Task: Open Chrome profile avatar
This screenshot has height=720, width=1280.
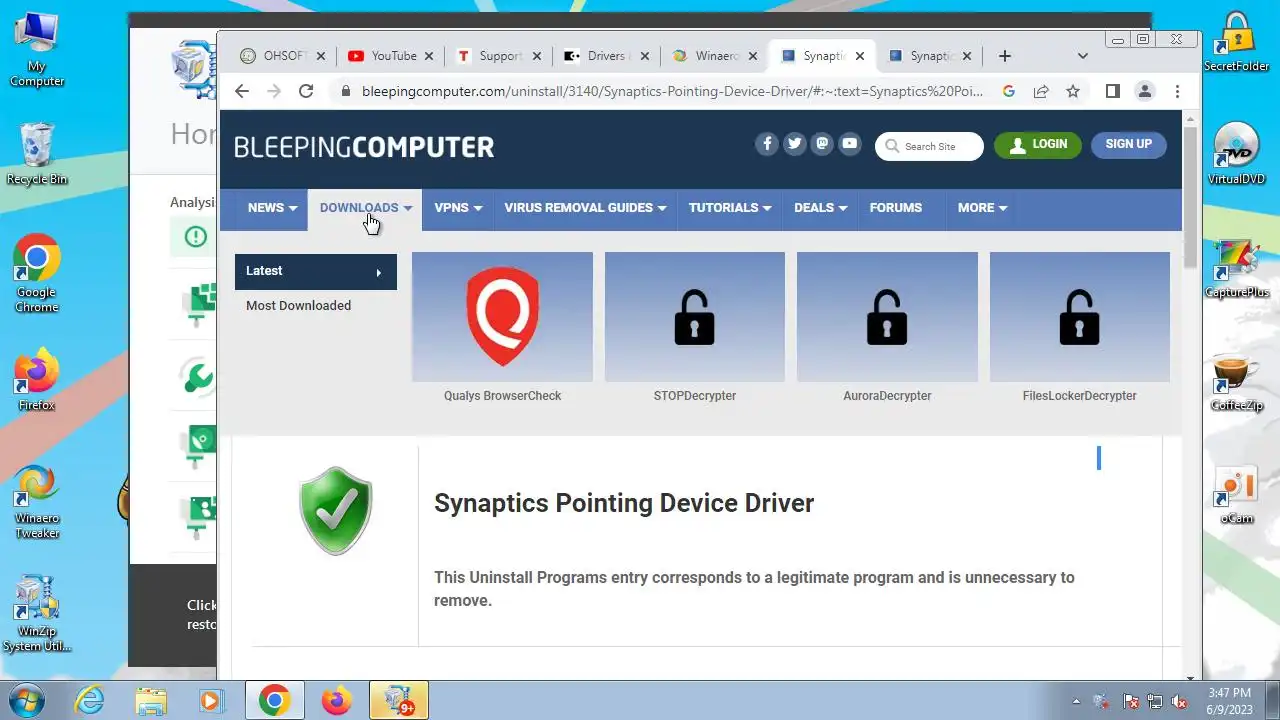Action: [x=1145, y=91]
